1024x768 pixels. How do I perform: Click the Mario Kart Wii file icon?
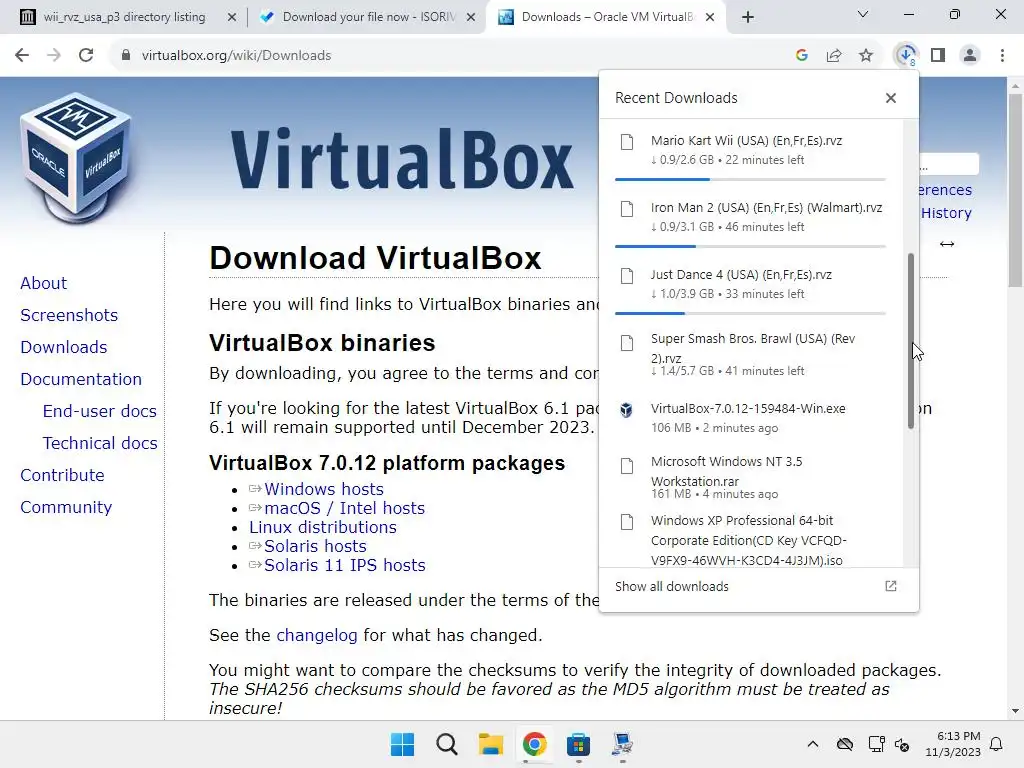click(627, 142)
